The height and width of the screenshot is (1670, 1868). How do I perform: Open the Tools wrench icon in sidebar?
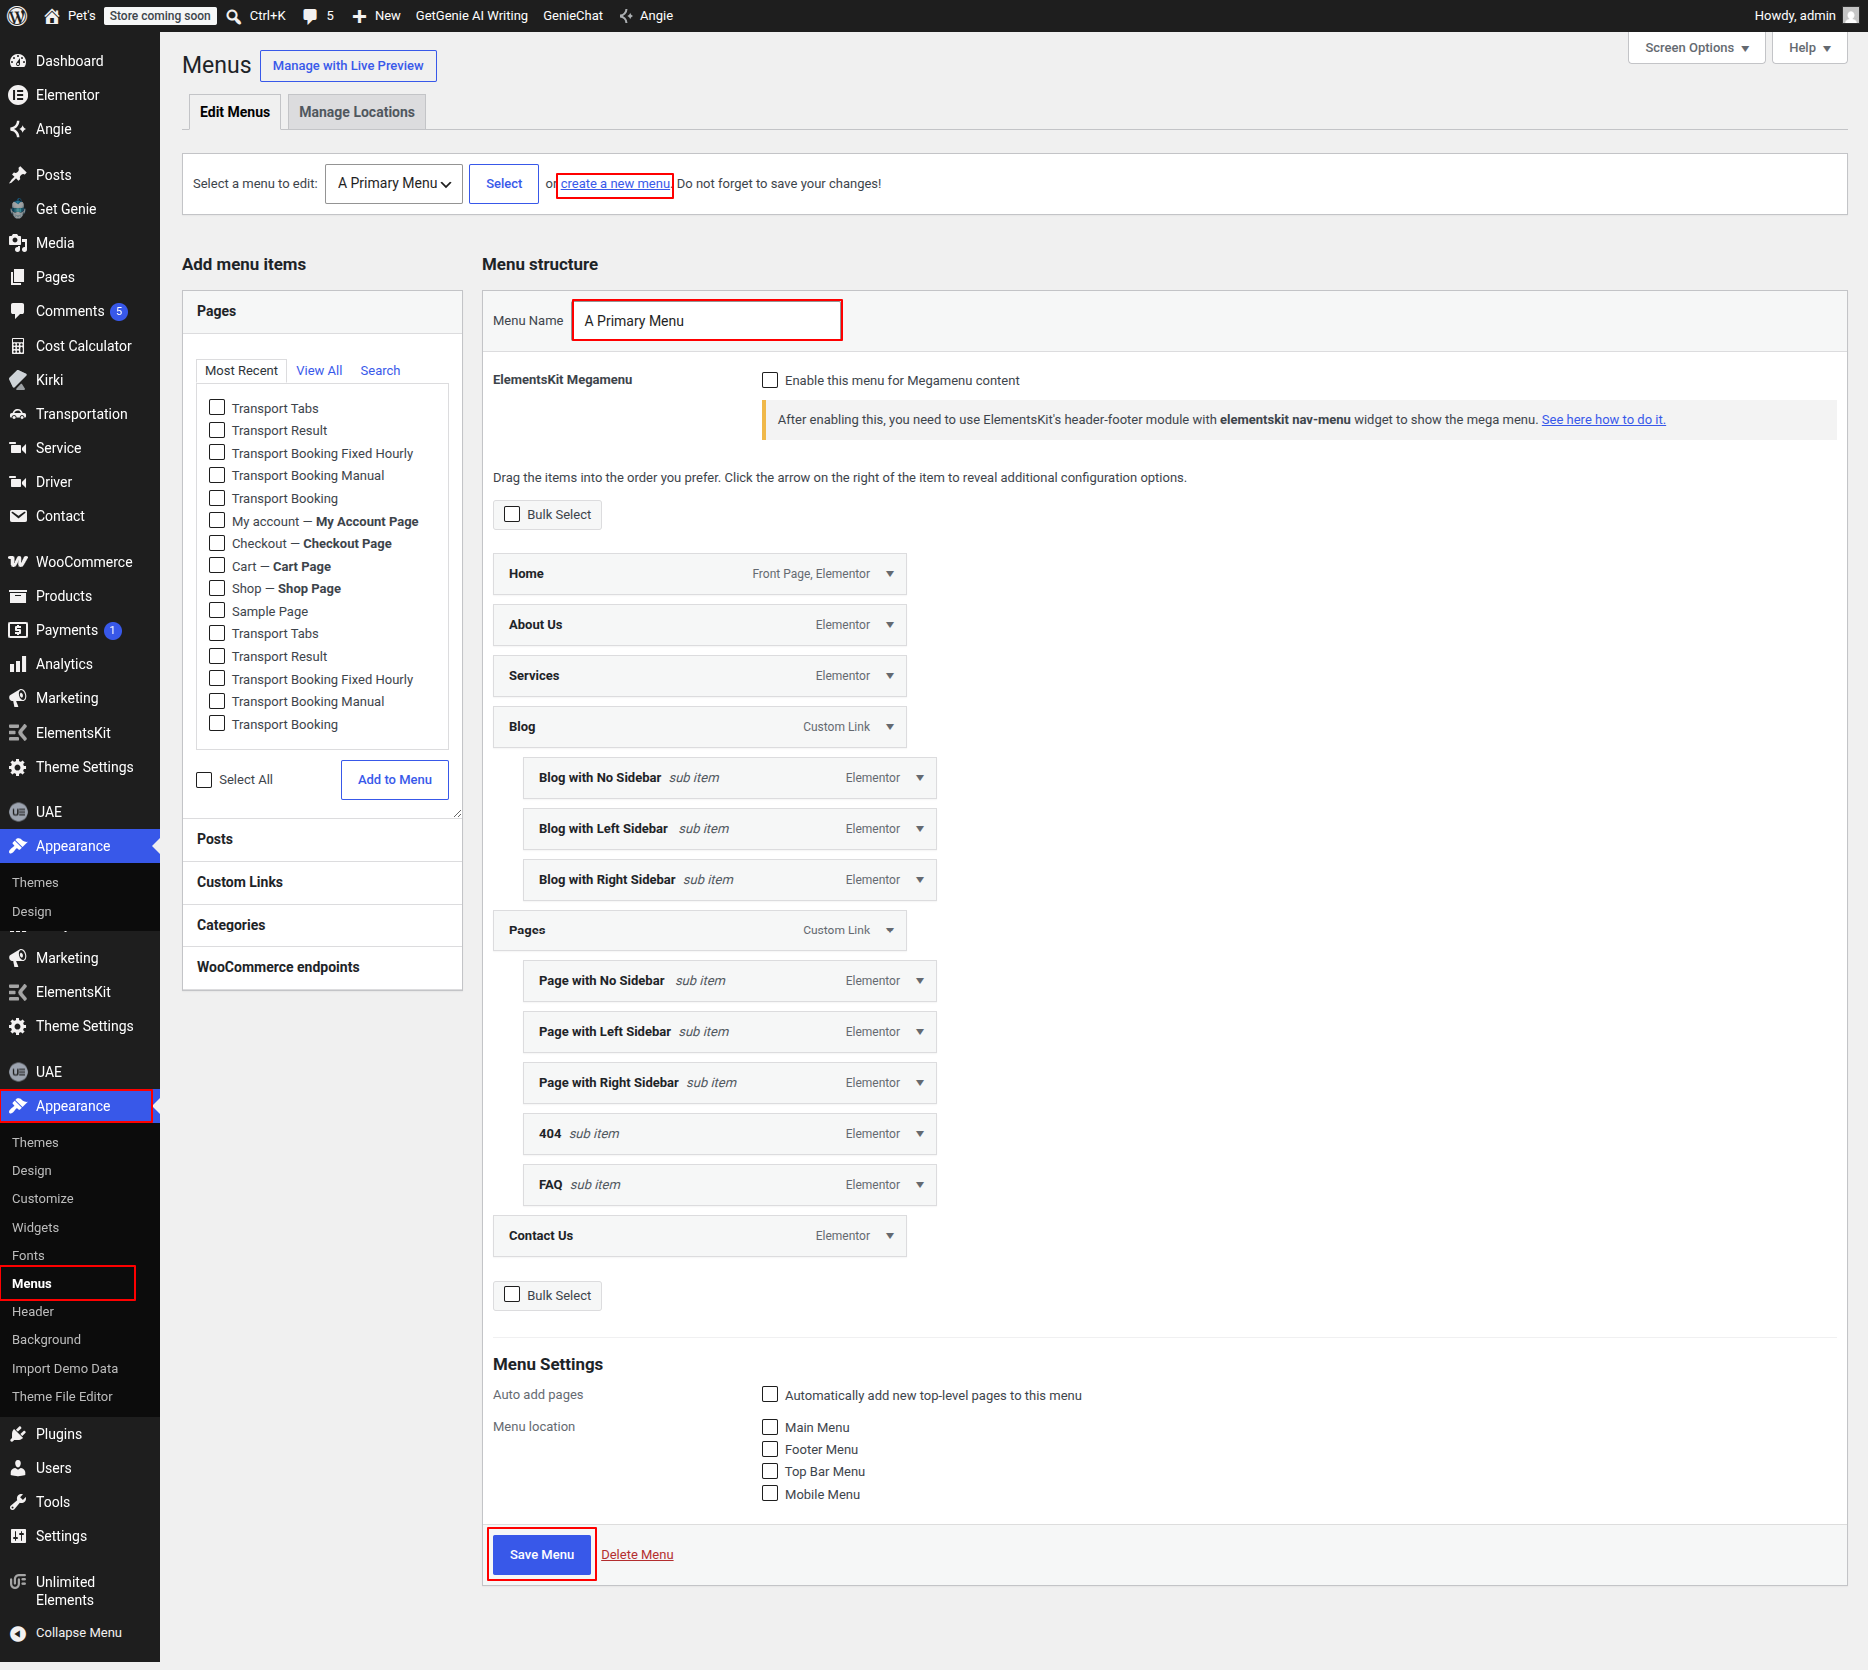[18, 1502]
